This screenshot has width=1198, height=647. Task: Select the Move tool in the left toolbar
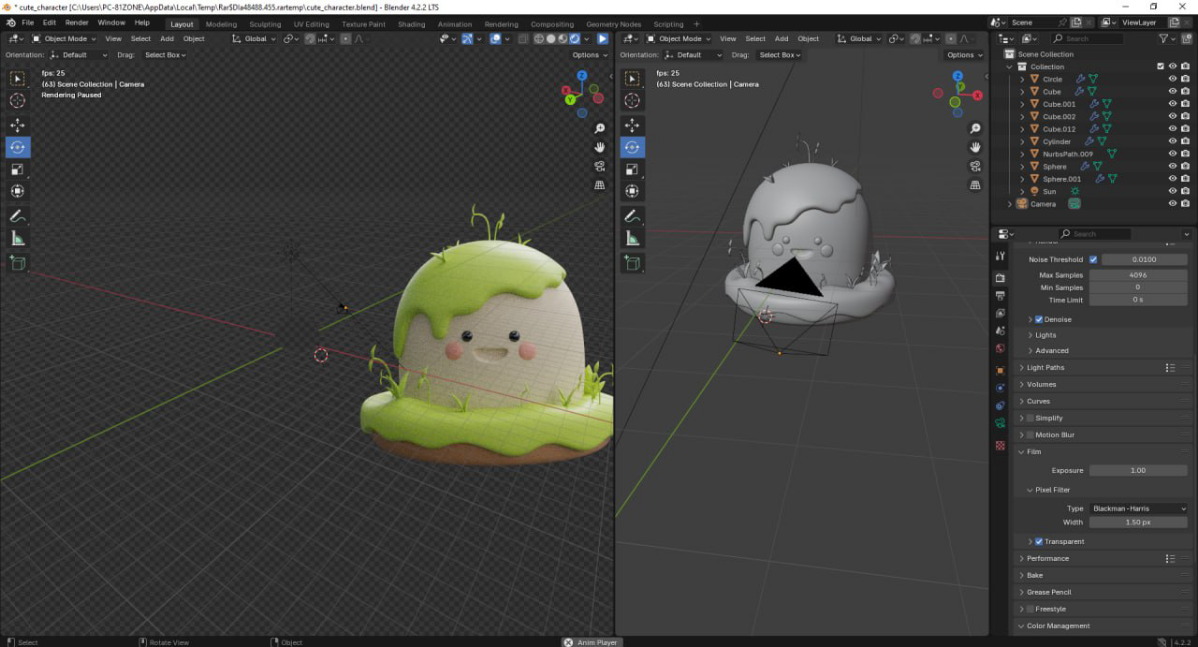click(16, 124)
